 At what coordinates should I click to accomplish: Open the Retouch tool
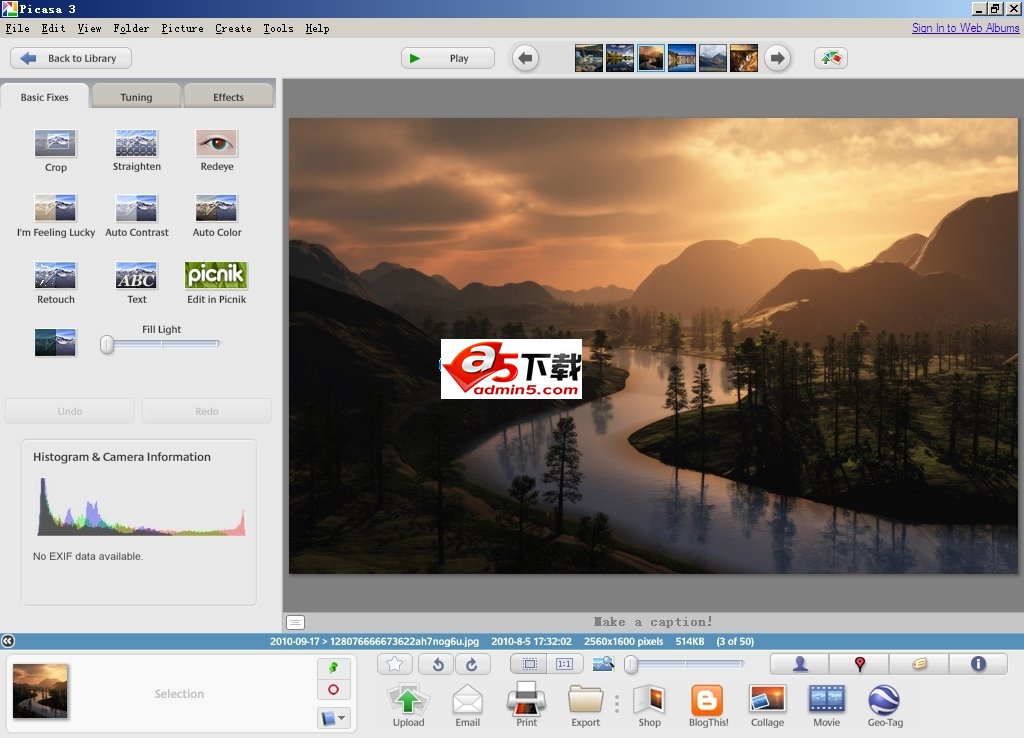pos(56,283)
